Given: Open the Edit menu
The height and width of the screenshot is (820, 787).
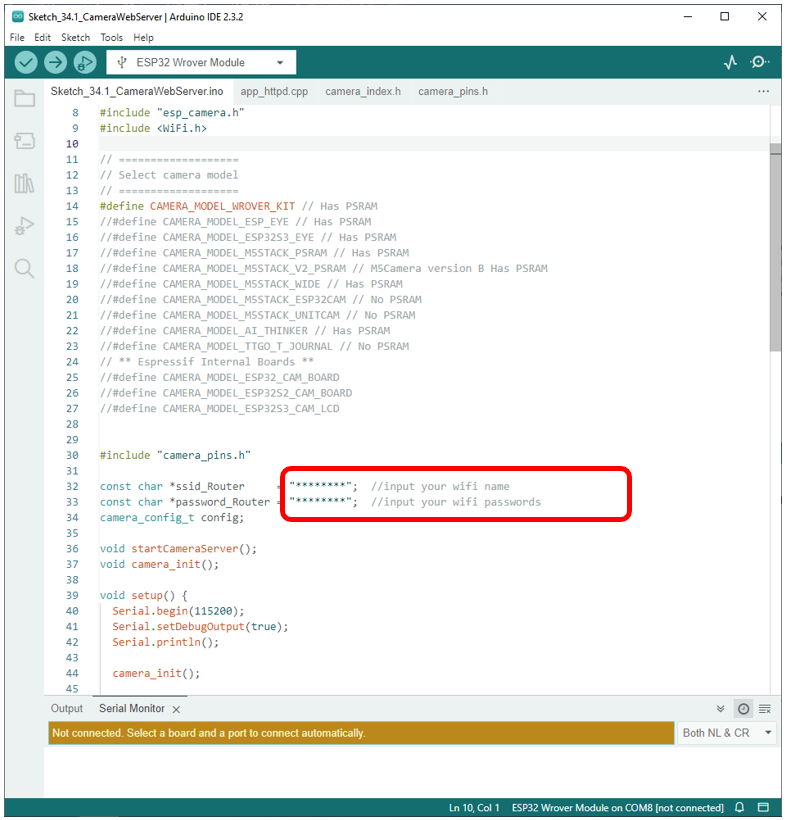Looking at the screenshot, I should [x=42, y=38].
